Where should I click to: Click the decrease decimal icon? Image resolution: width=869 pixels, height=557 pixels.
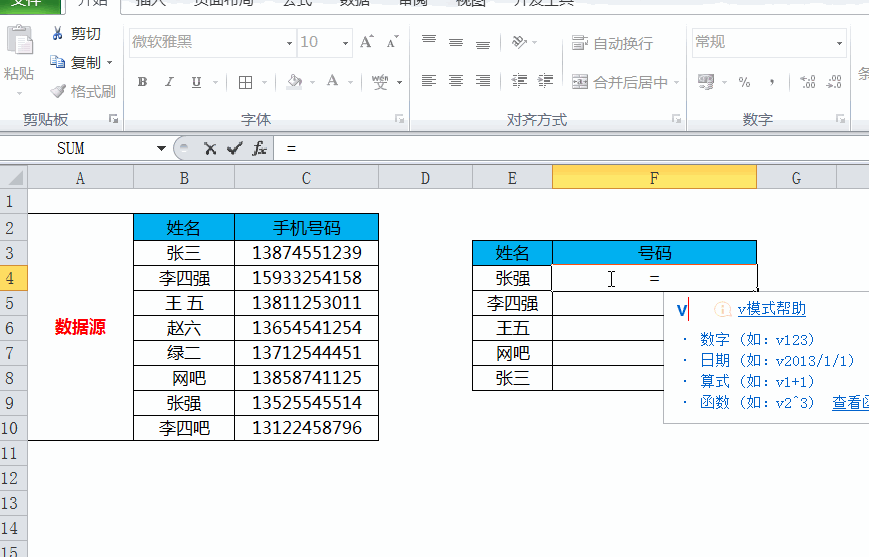834,83
